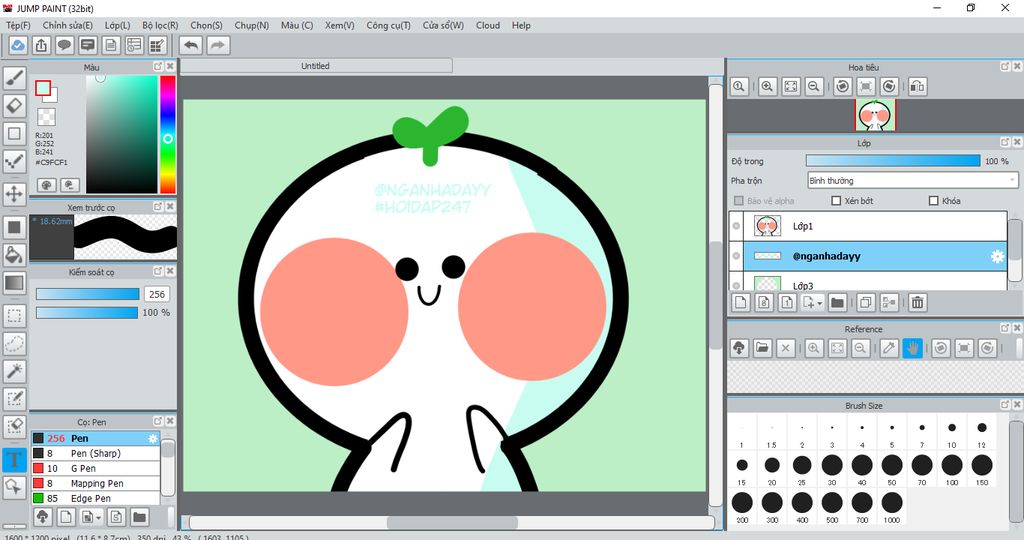Click the speech bubble toolbar icon
Screen dimensions: 1024x540
click(x=64, y=45)
